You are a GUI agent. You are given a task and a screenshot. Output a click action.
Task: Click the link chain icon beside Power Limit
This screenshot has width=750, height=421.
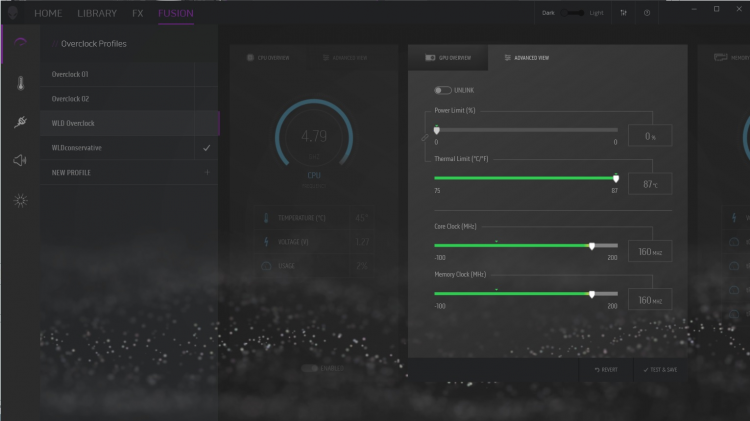pyautogui.click(x=425, y=138)
